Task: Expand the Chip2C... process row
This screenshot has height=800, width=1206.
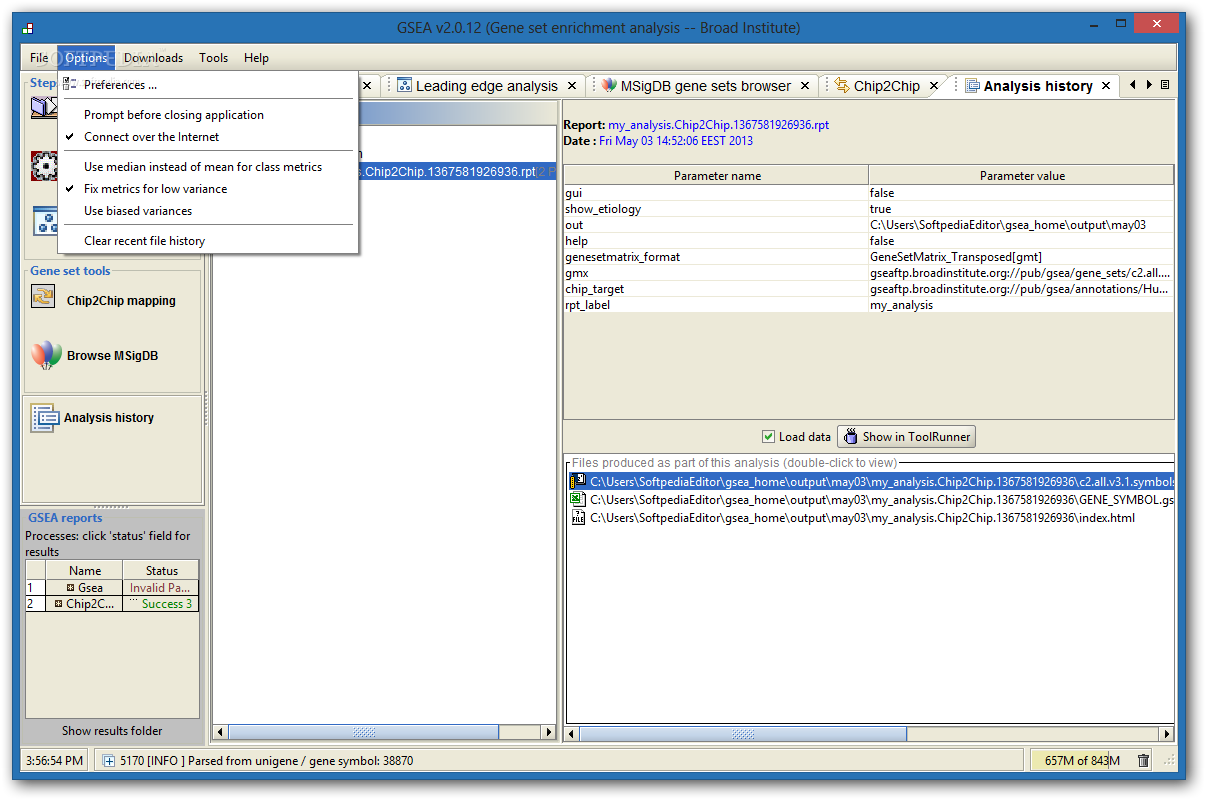Action: click(x=59, y=604)
